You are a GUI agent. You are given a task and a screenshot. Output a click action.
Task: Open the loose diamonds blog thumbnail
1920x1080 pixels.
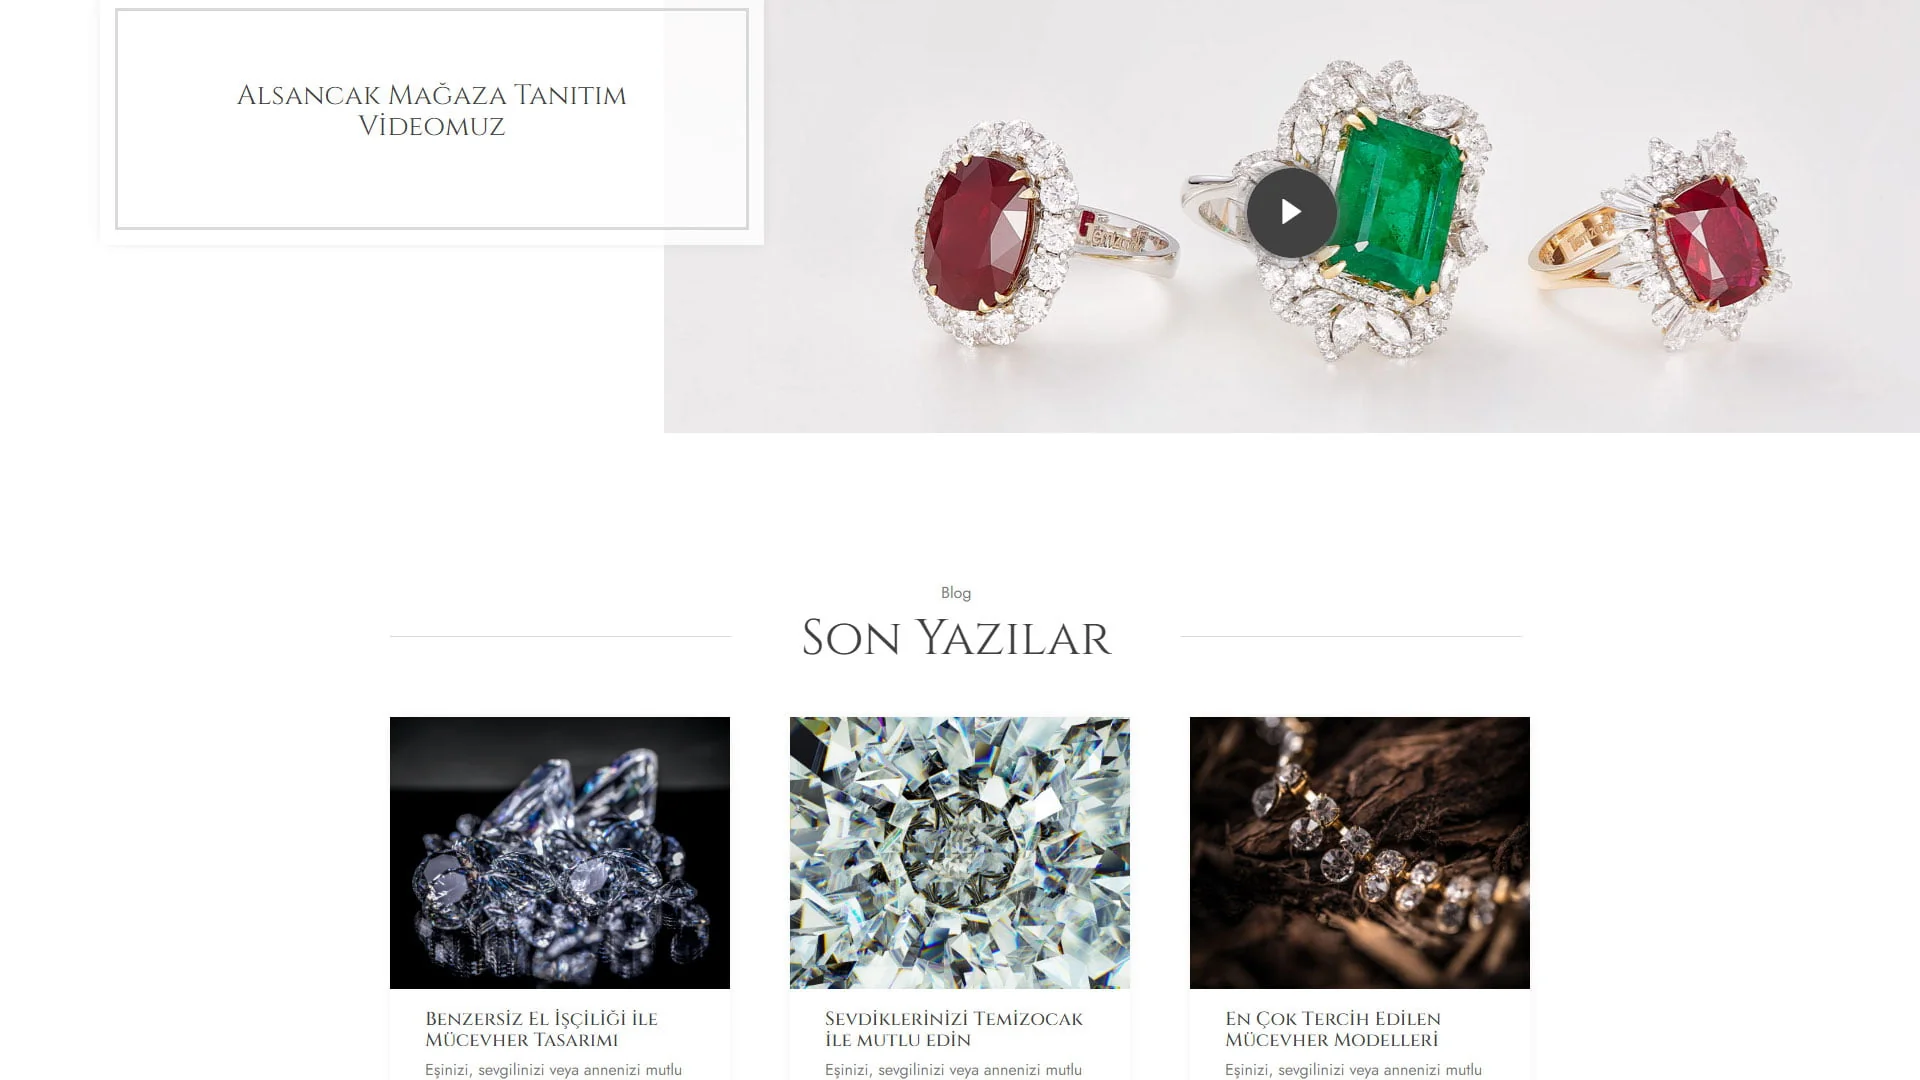coord(560,853)
